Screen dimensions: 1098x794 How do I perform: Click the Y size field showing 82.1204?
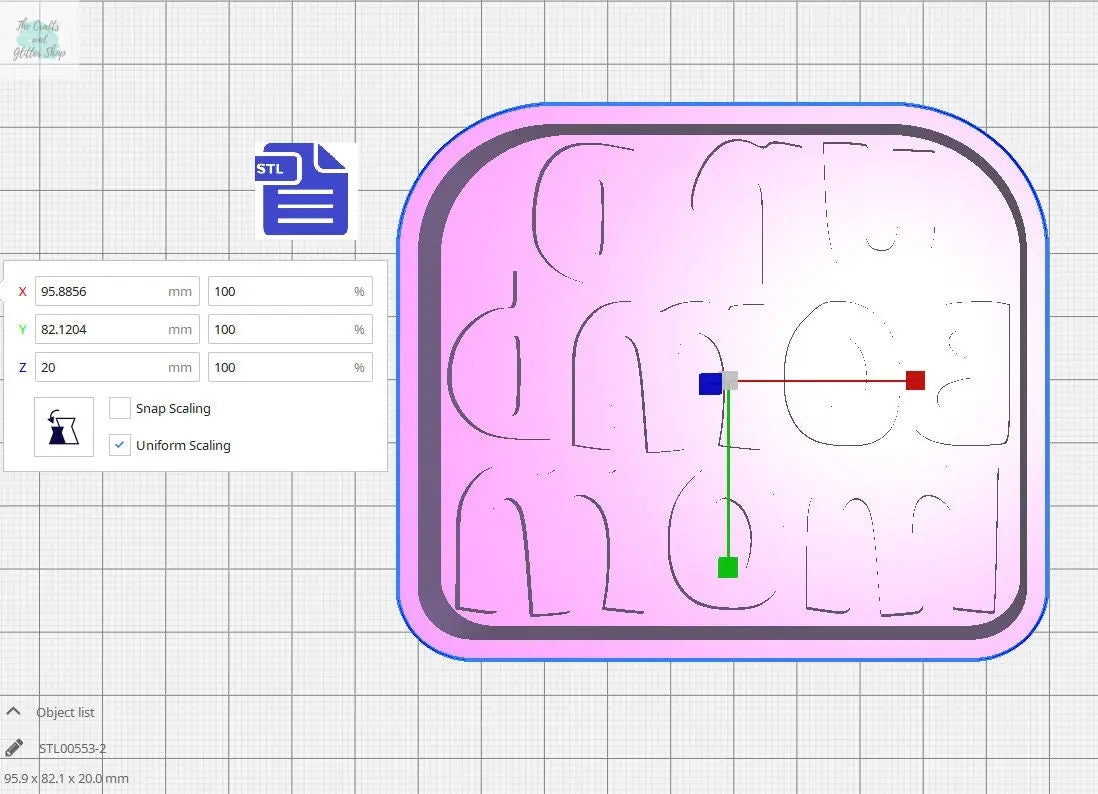tap(100, 329)
